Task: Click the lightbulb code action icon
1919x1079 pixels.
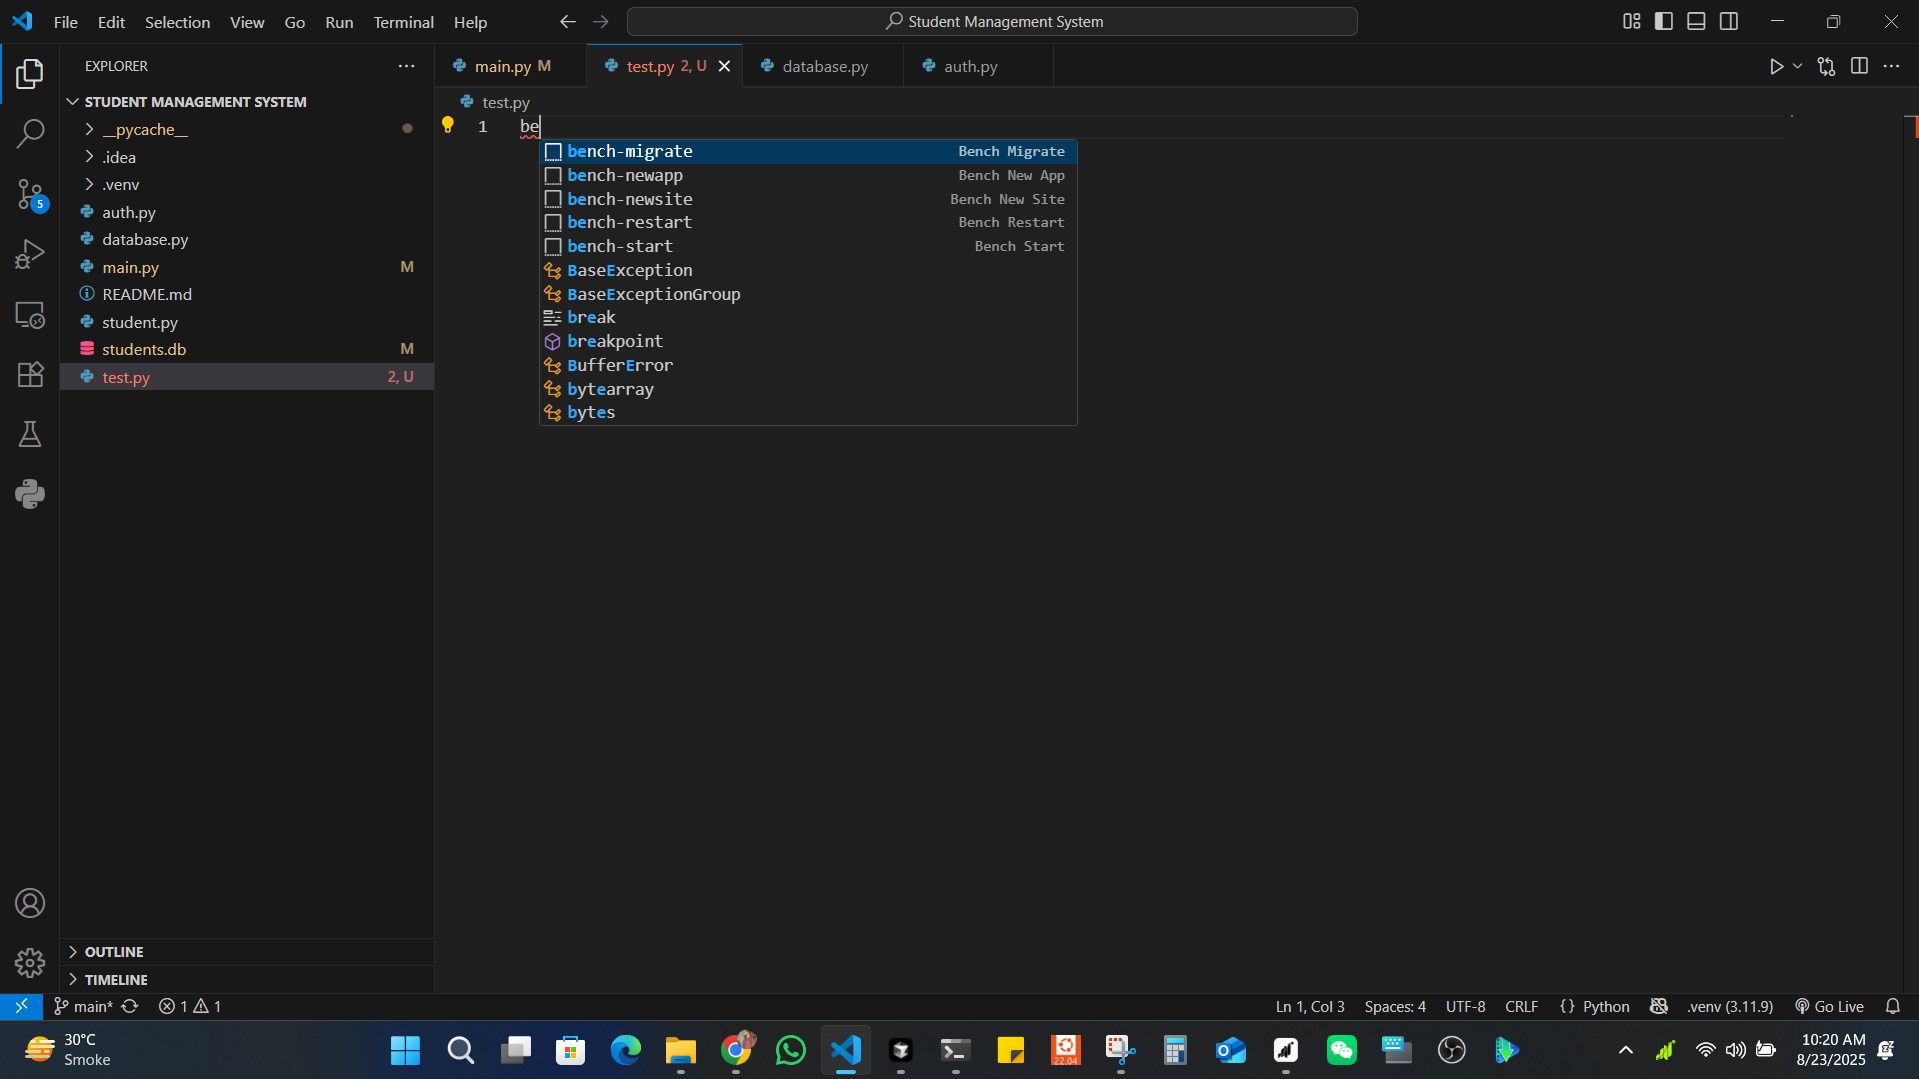Action: click(x=448, y=125)
